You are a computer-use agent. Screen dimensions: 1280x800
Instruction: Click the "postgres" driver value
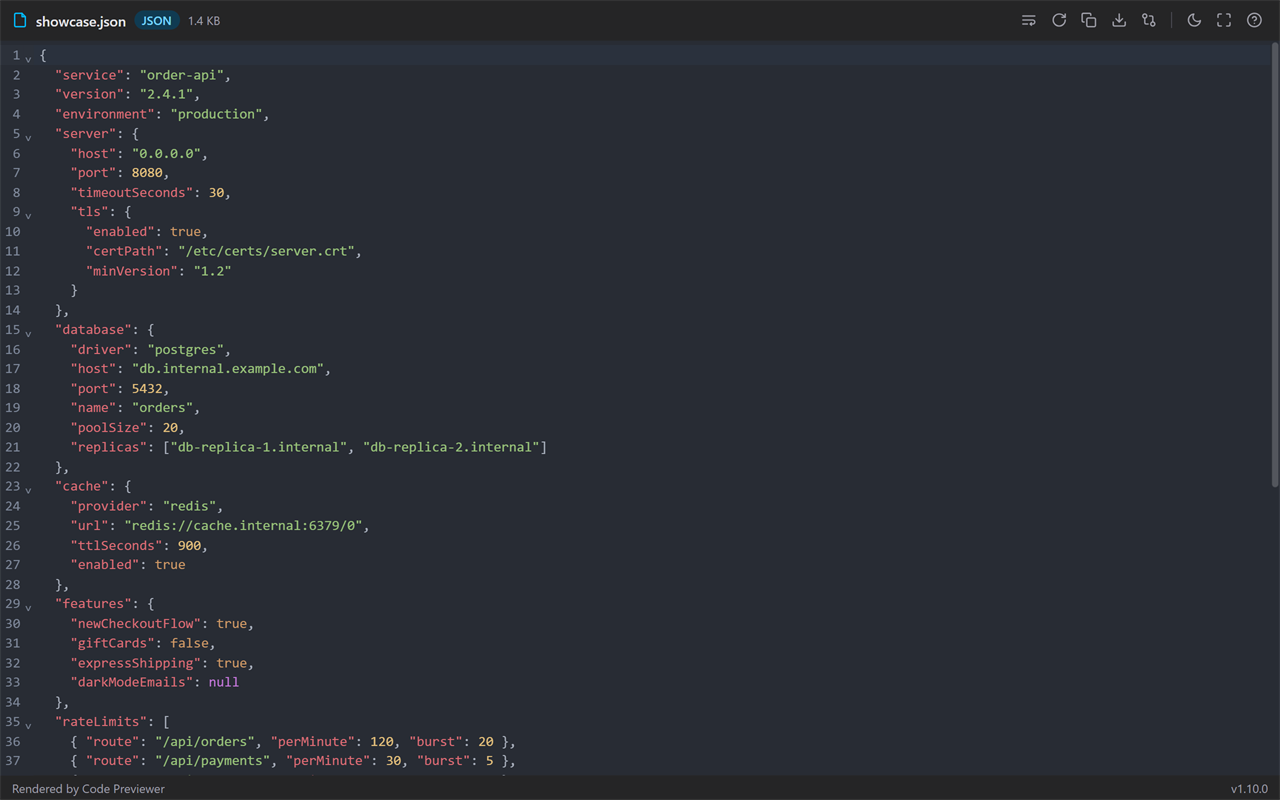(185, 349)
